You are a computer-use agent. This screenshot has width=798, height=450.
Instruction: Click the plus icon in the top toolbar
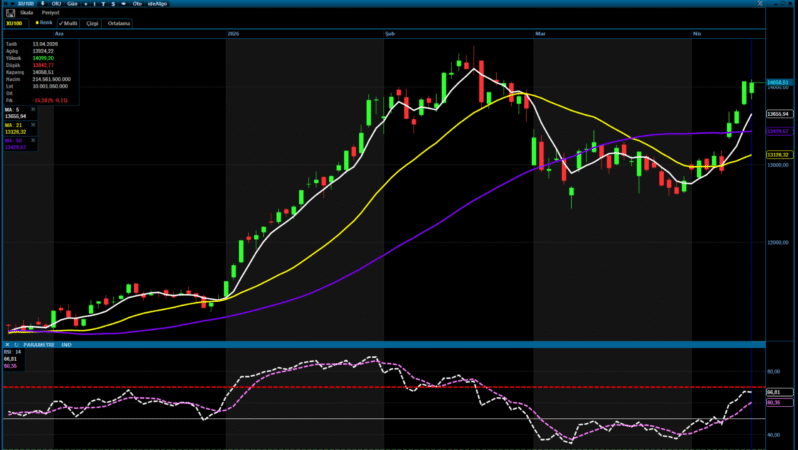(87, 4)
